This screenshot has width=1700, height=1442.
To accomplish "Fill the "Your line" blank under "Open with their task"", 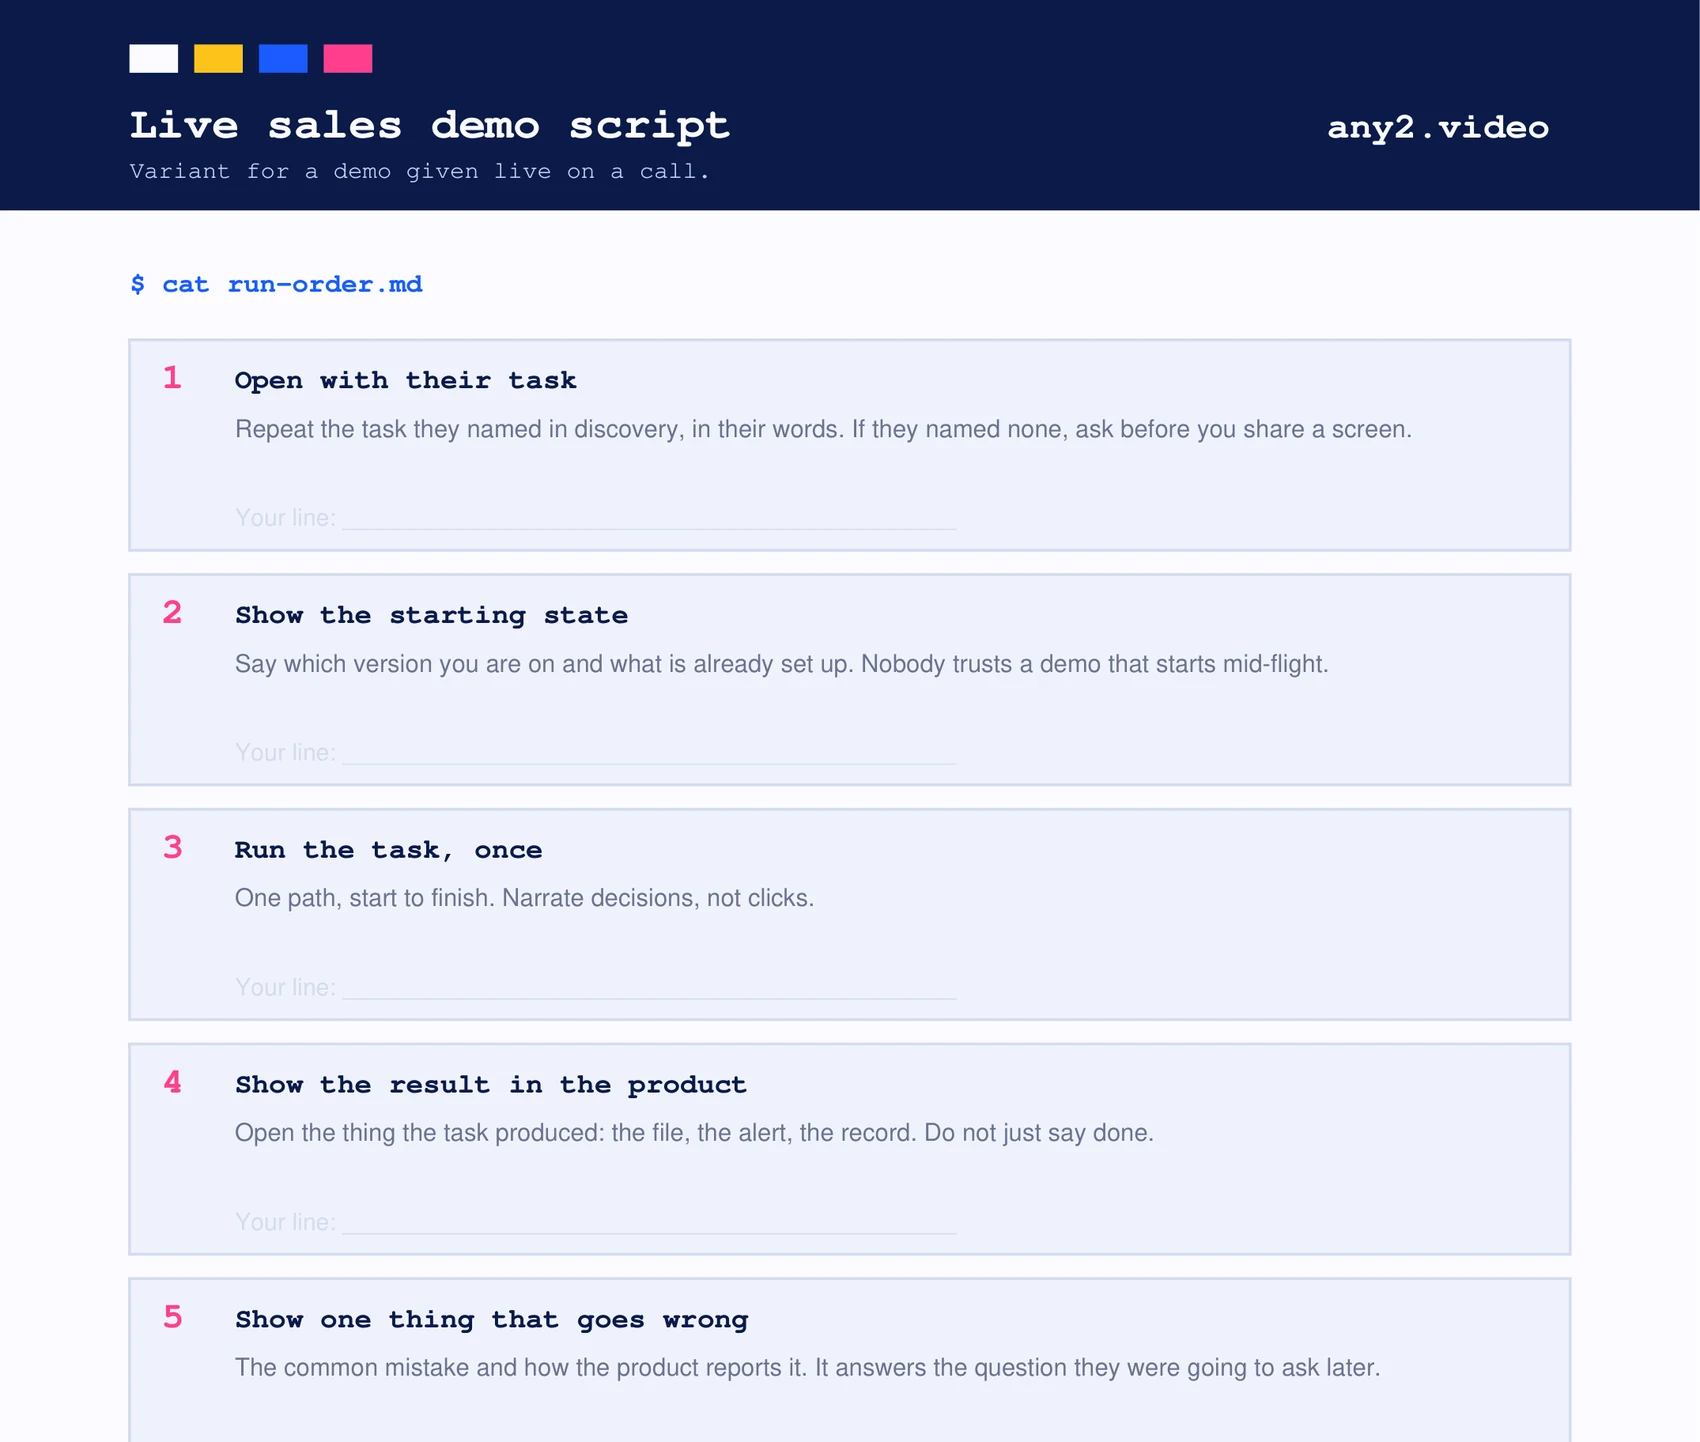I will pos(649,518).
